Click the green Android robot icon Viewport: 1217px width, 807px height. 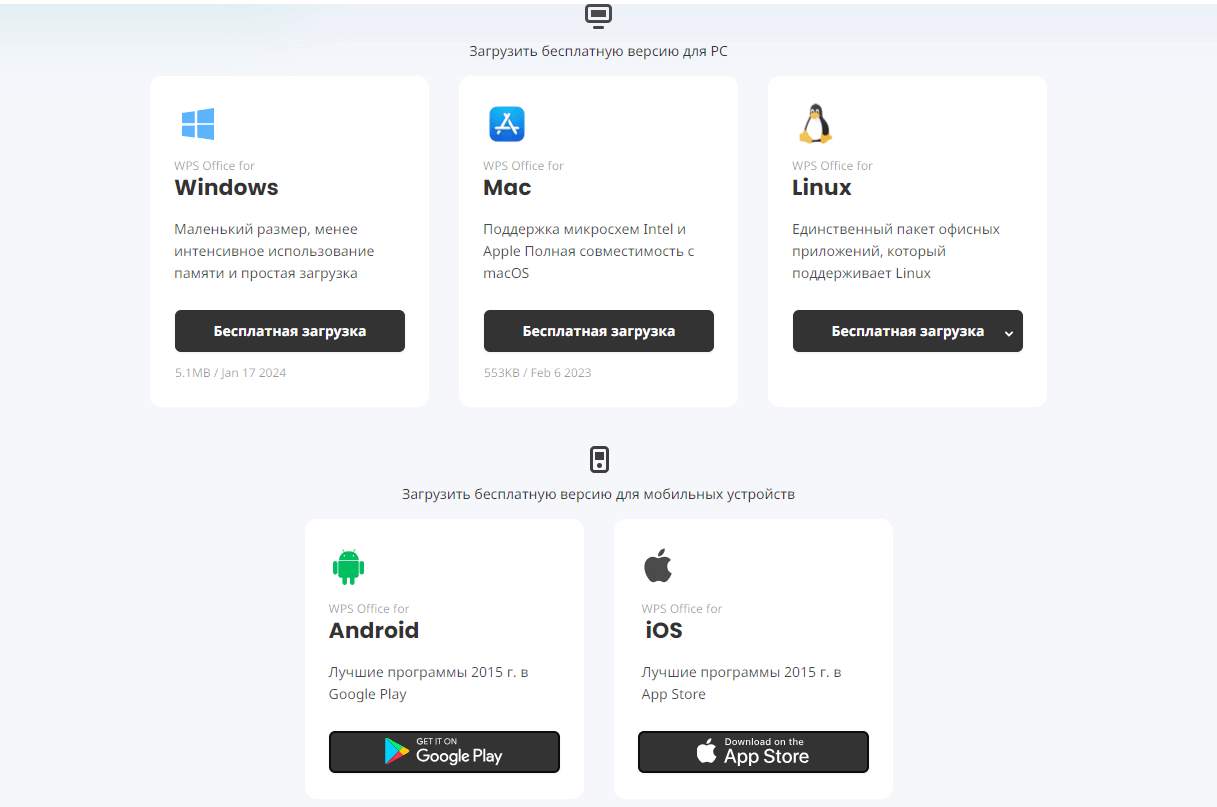pos(348,567)
